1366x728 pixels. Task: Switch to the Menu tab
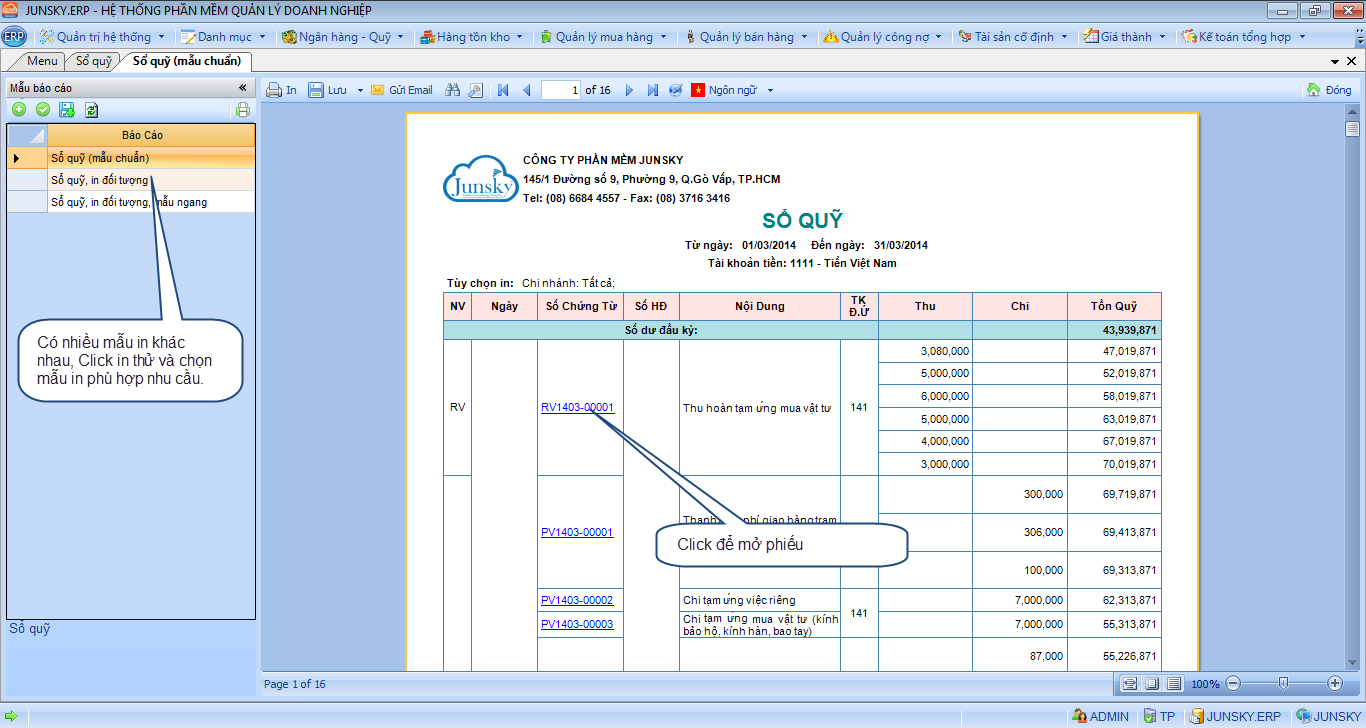coord(42,61)
